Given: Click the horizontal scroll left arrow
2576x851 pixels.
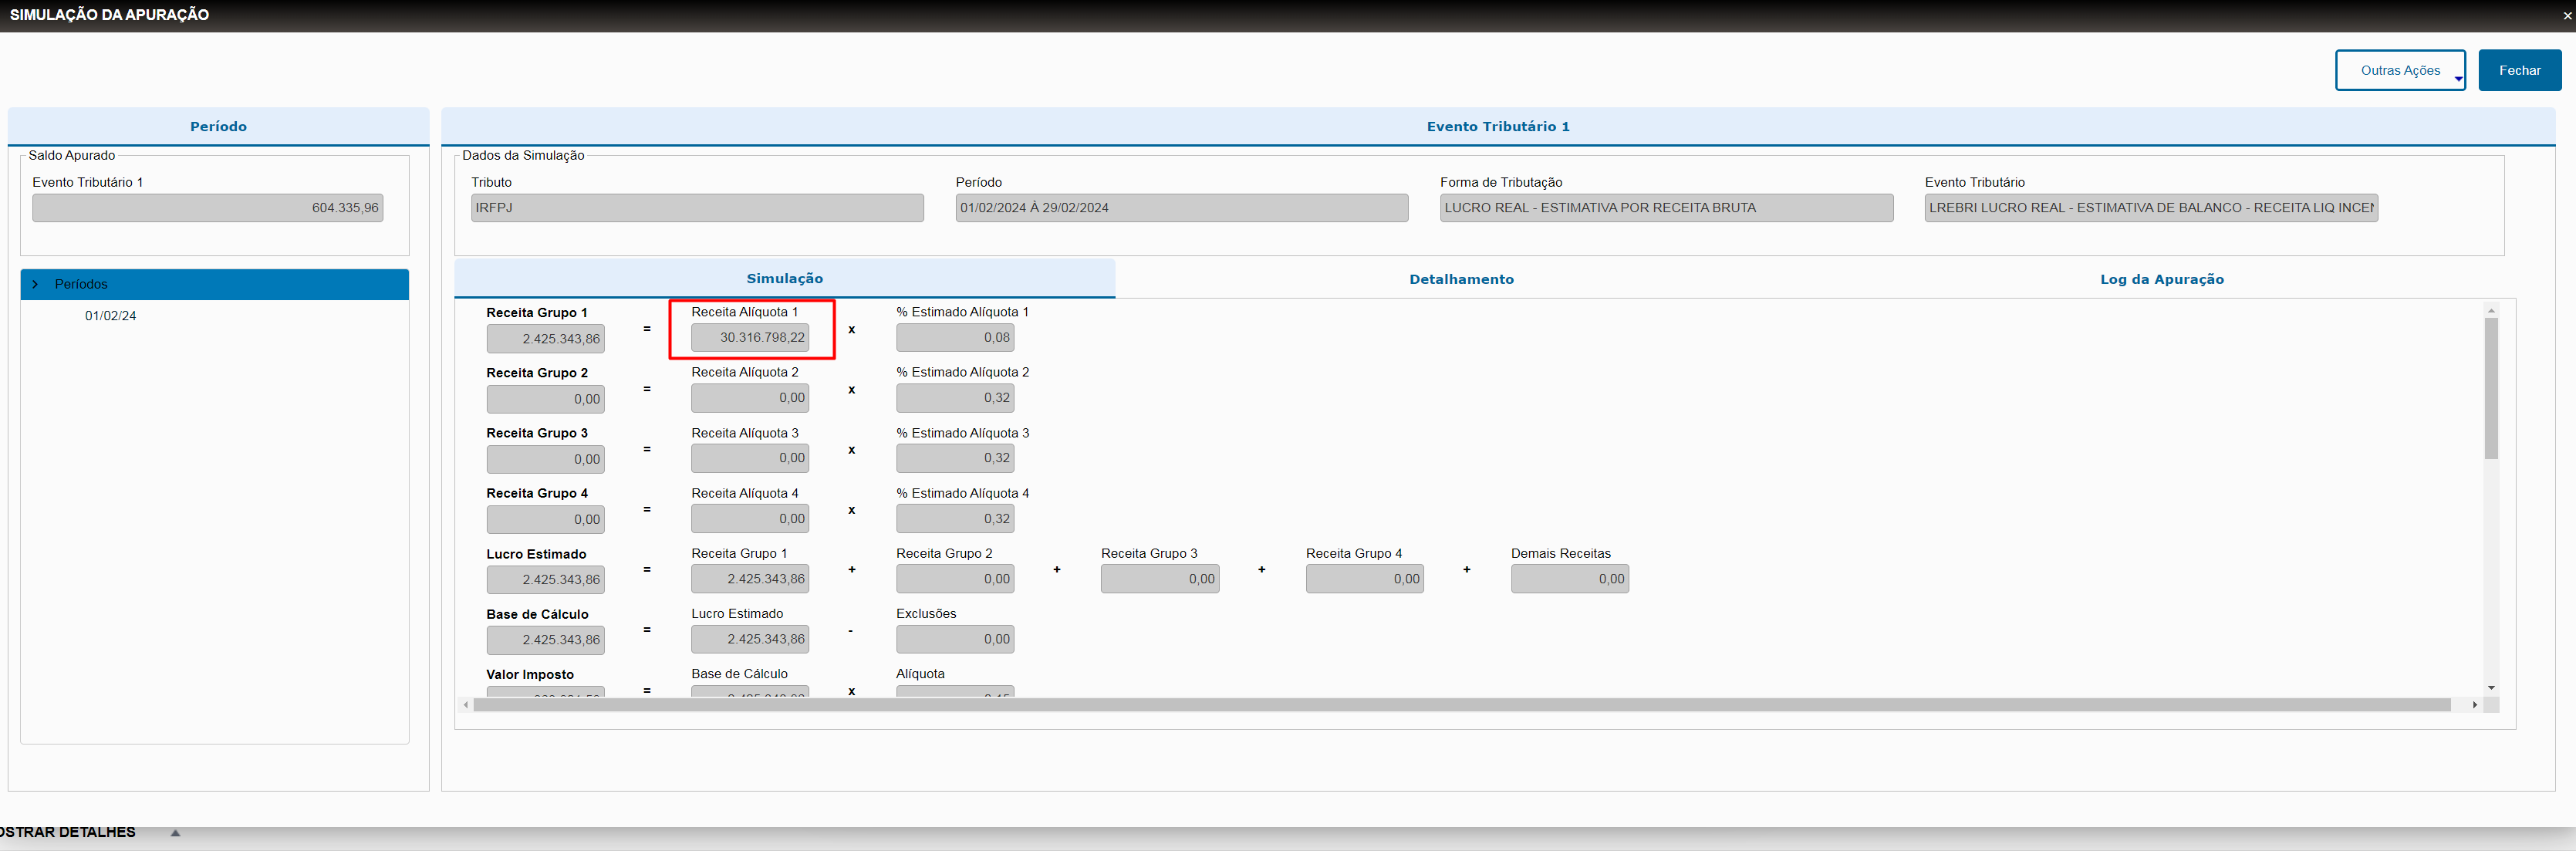Looking at the screenshot, I should point(466,705).
